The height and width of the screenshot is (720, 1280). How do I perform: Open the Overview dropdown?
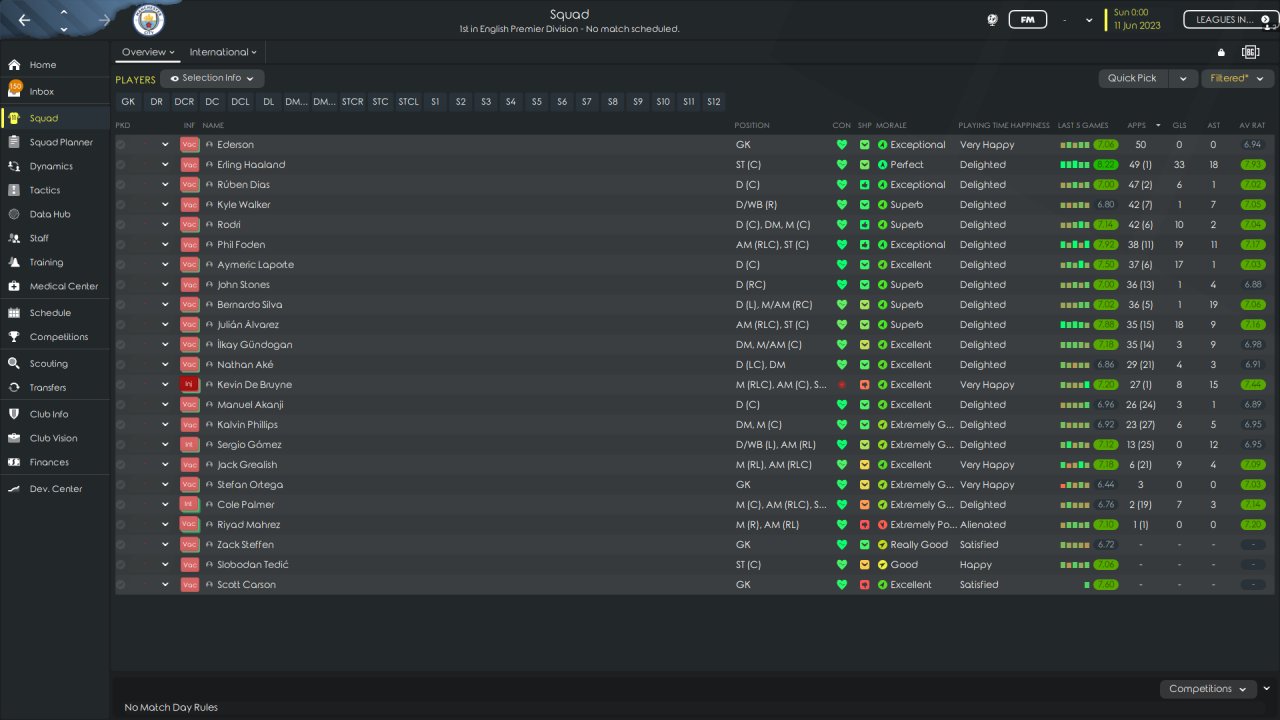[148, 52]
